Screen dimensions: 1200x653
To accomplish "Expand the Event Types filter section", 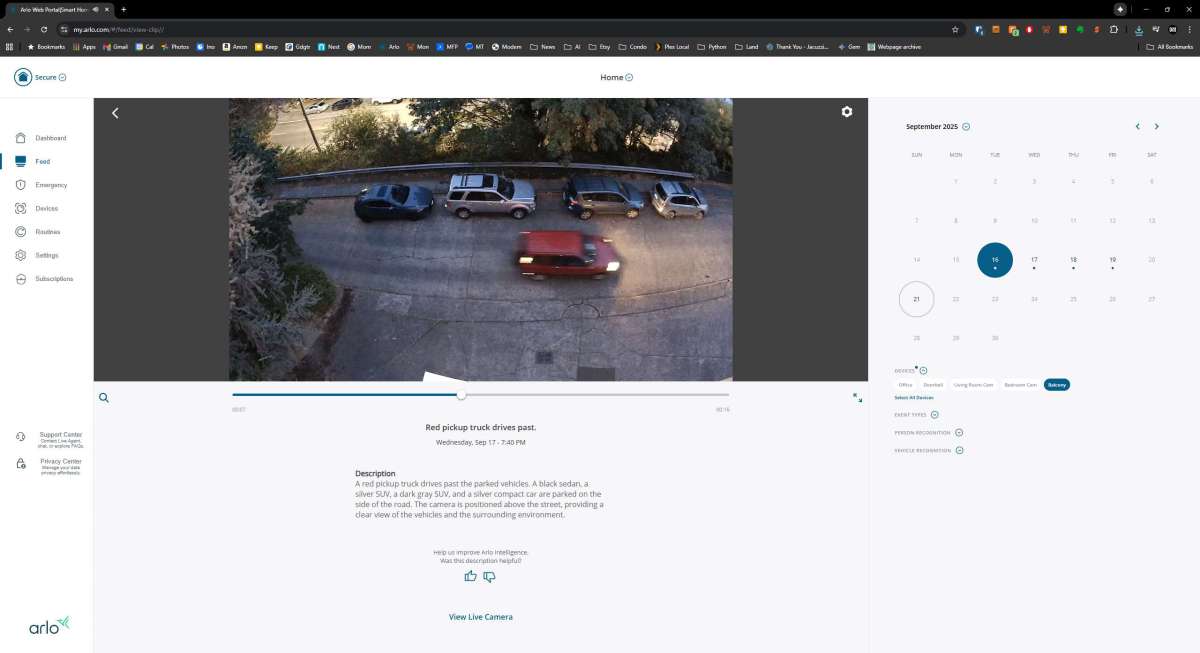I will pos(935,415).
